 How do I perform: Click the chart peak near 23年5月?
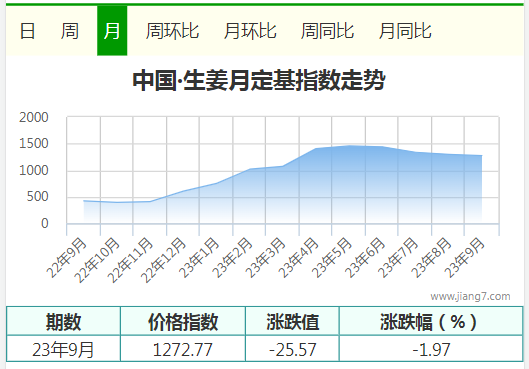pyautogui.click(x=349, y=146)
